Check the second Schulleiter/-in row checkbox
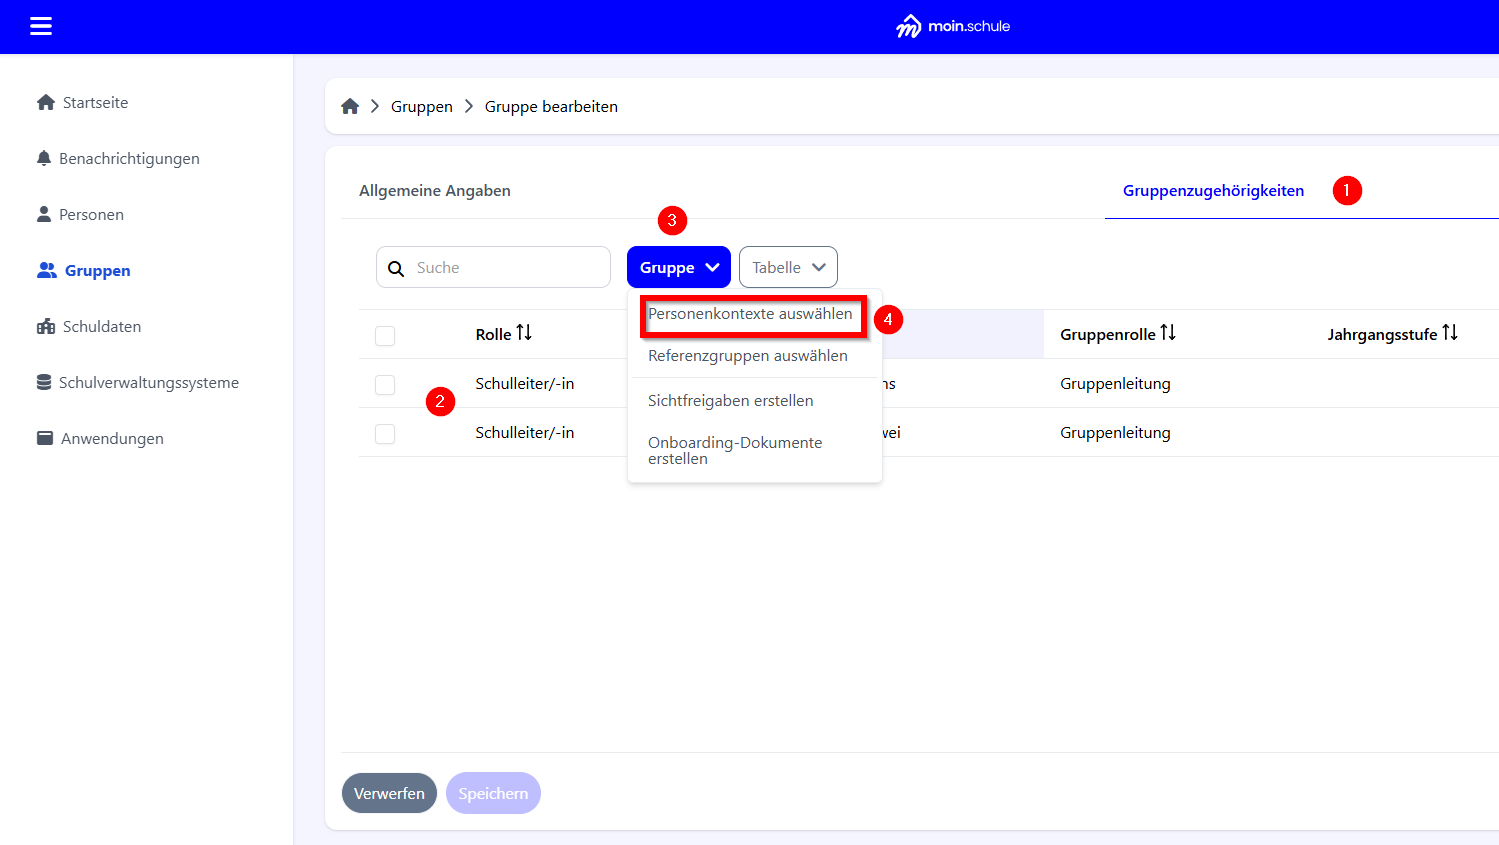 [x=385, y=434]
